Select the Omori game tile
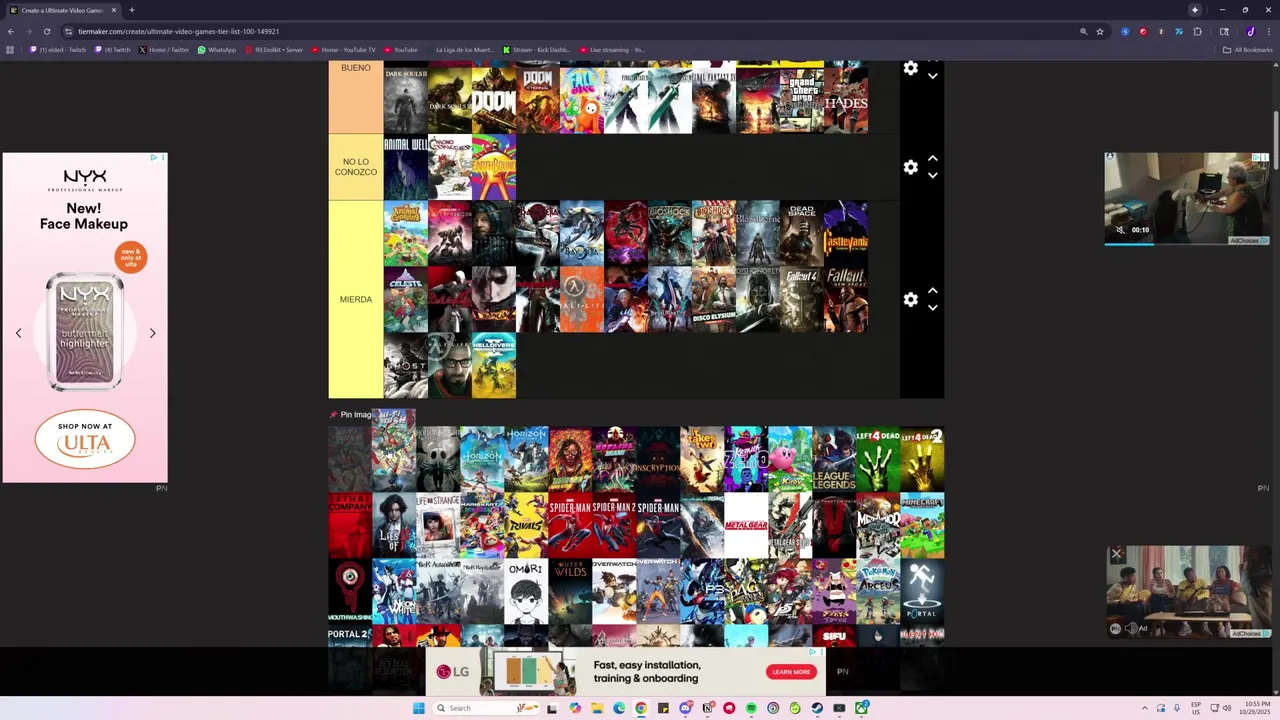 point(526,591)
